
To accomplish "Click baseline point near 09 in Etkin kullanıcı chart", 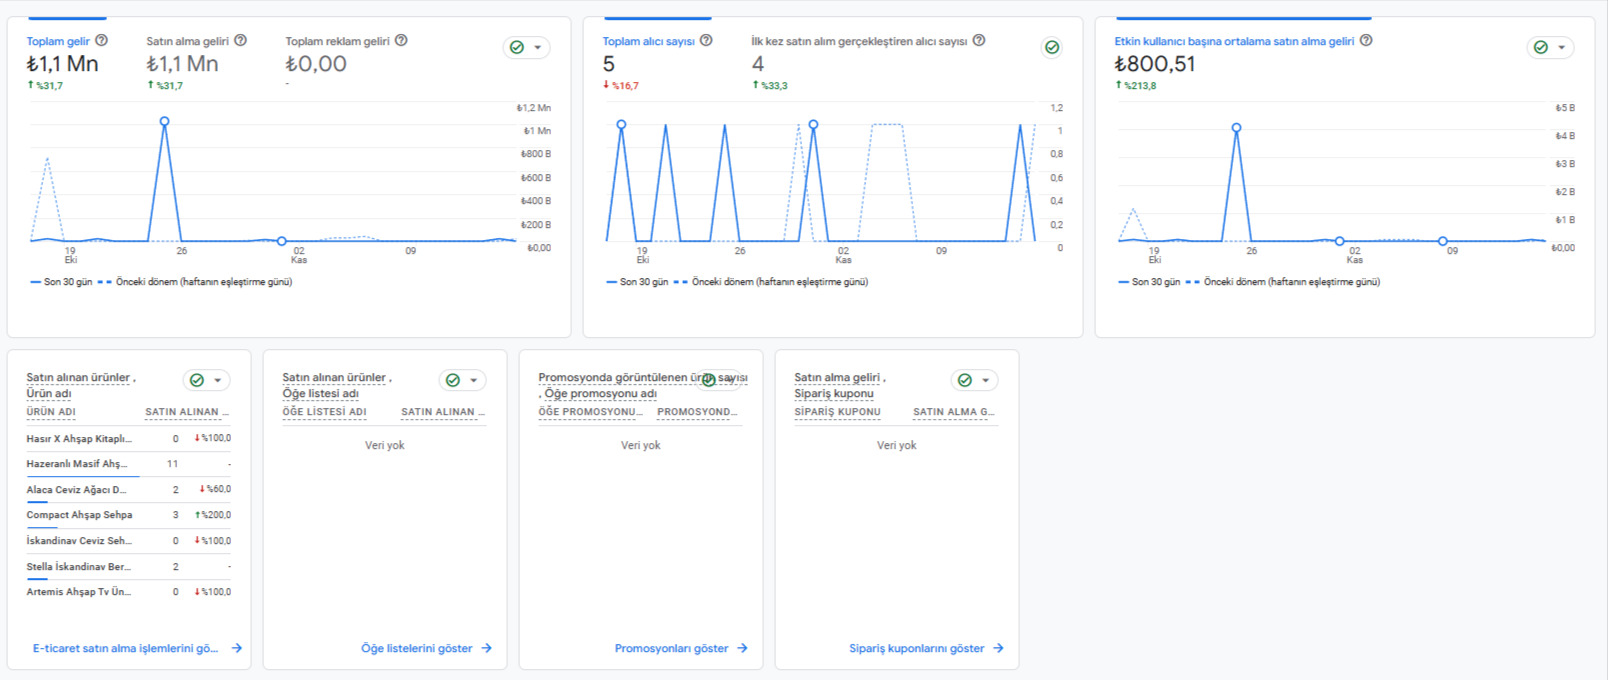I will (1443, 241).
